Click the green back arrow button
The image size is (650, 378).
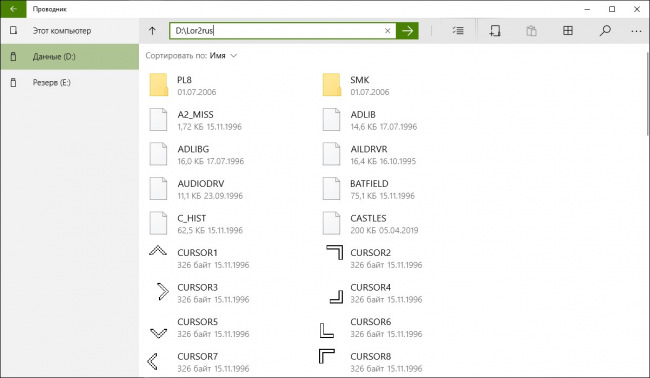tap(13, 9)
